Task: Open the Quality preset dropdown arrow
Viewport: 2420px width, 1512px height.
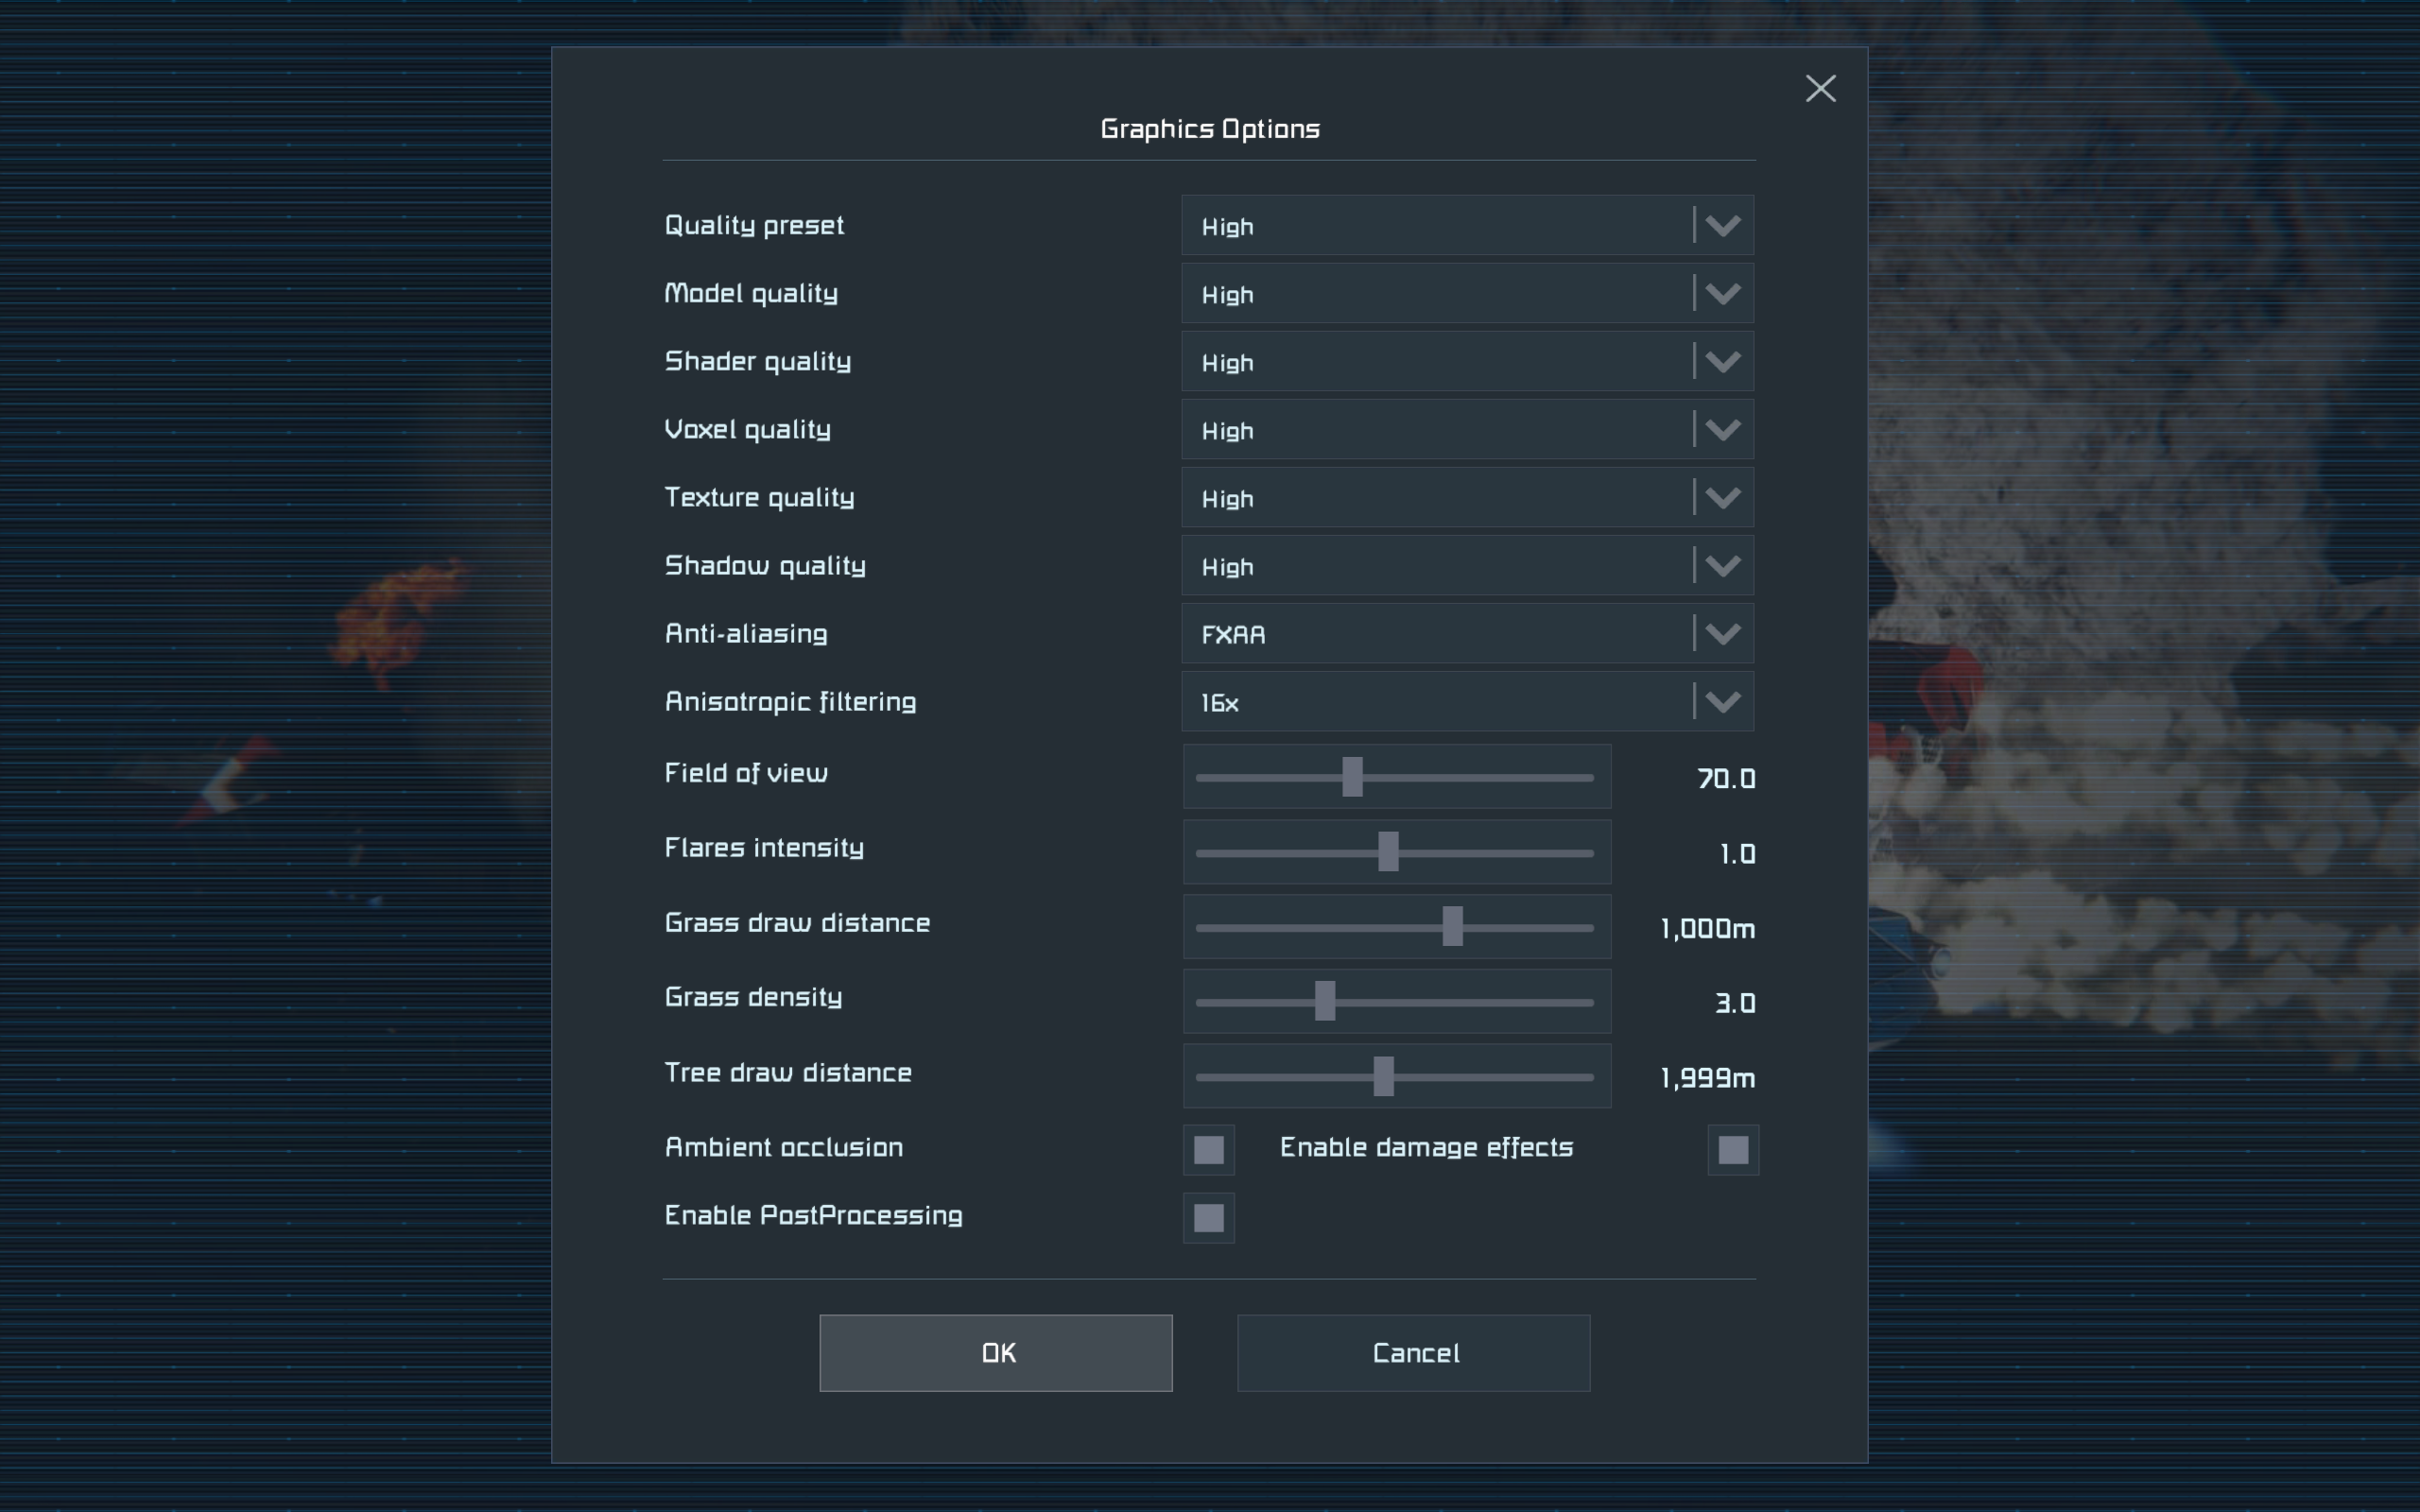Action: coord(1722,226)
